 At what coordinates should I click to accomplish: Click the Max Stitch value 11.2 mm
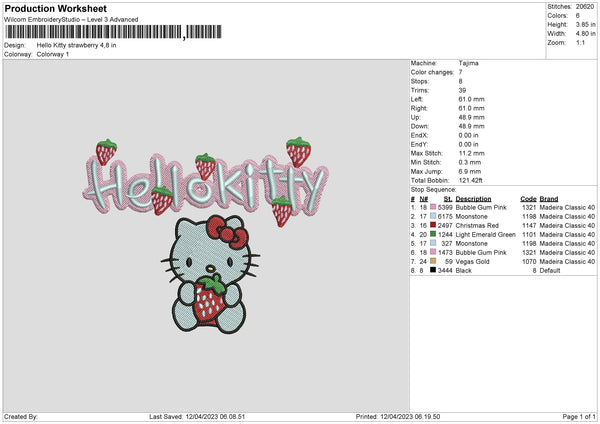point(471,153)
